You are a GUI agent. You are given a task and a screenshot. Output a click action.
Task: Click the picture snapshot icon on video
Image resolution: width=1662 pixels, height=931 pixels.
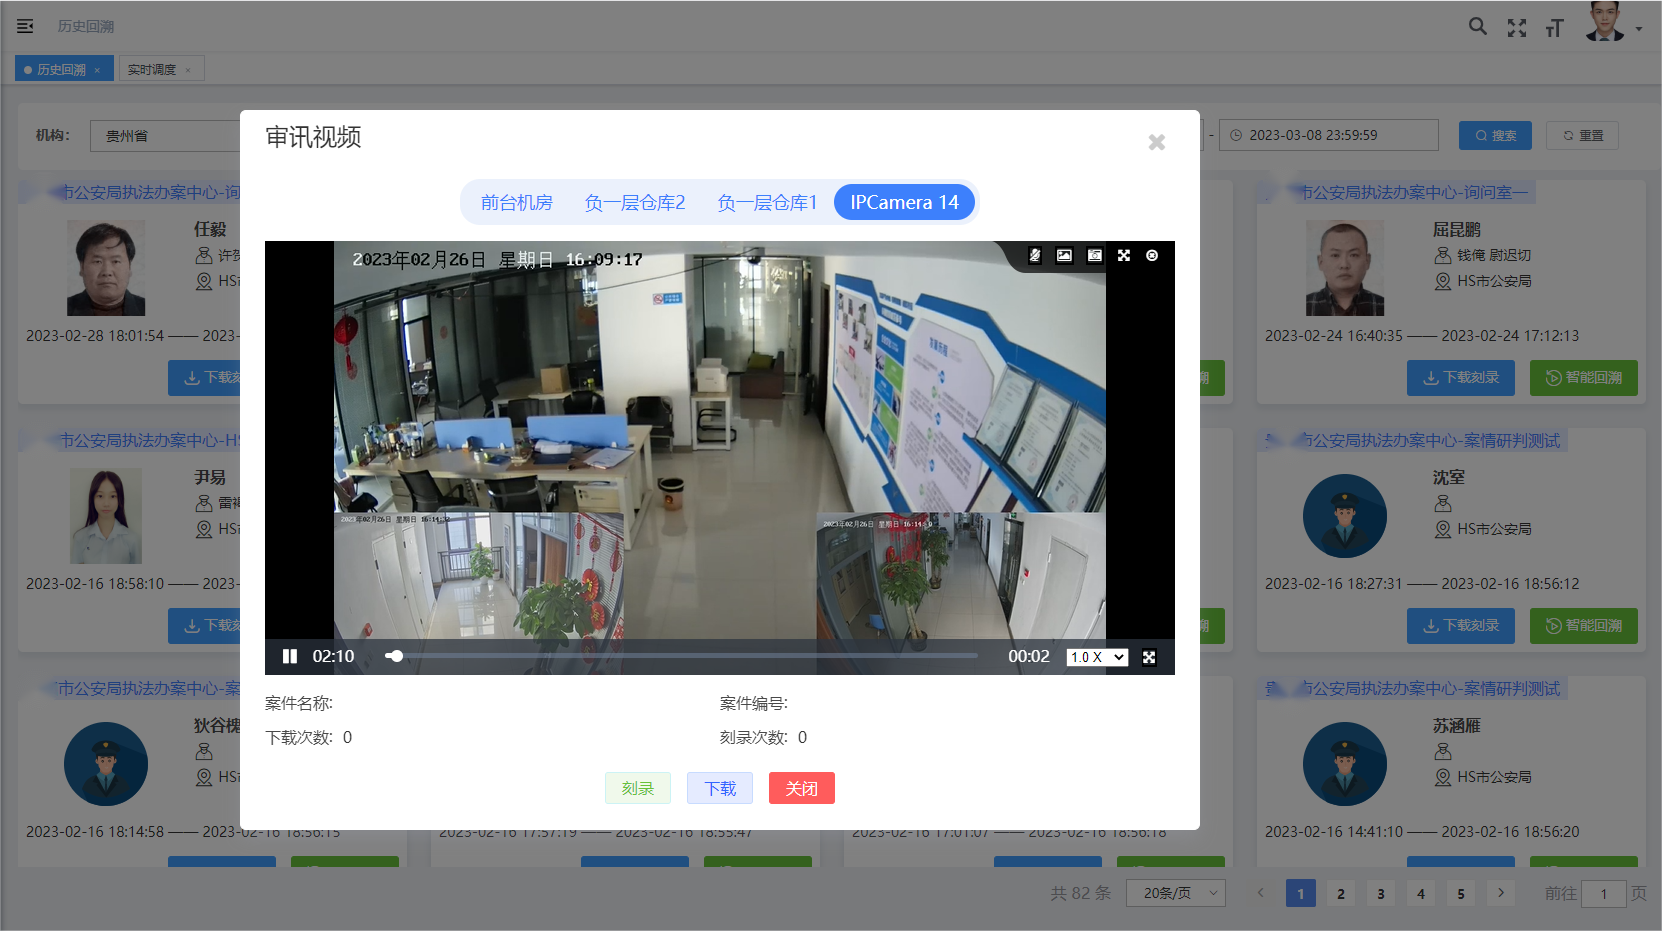click(x=1064, y=256)
